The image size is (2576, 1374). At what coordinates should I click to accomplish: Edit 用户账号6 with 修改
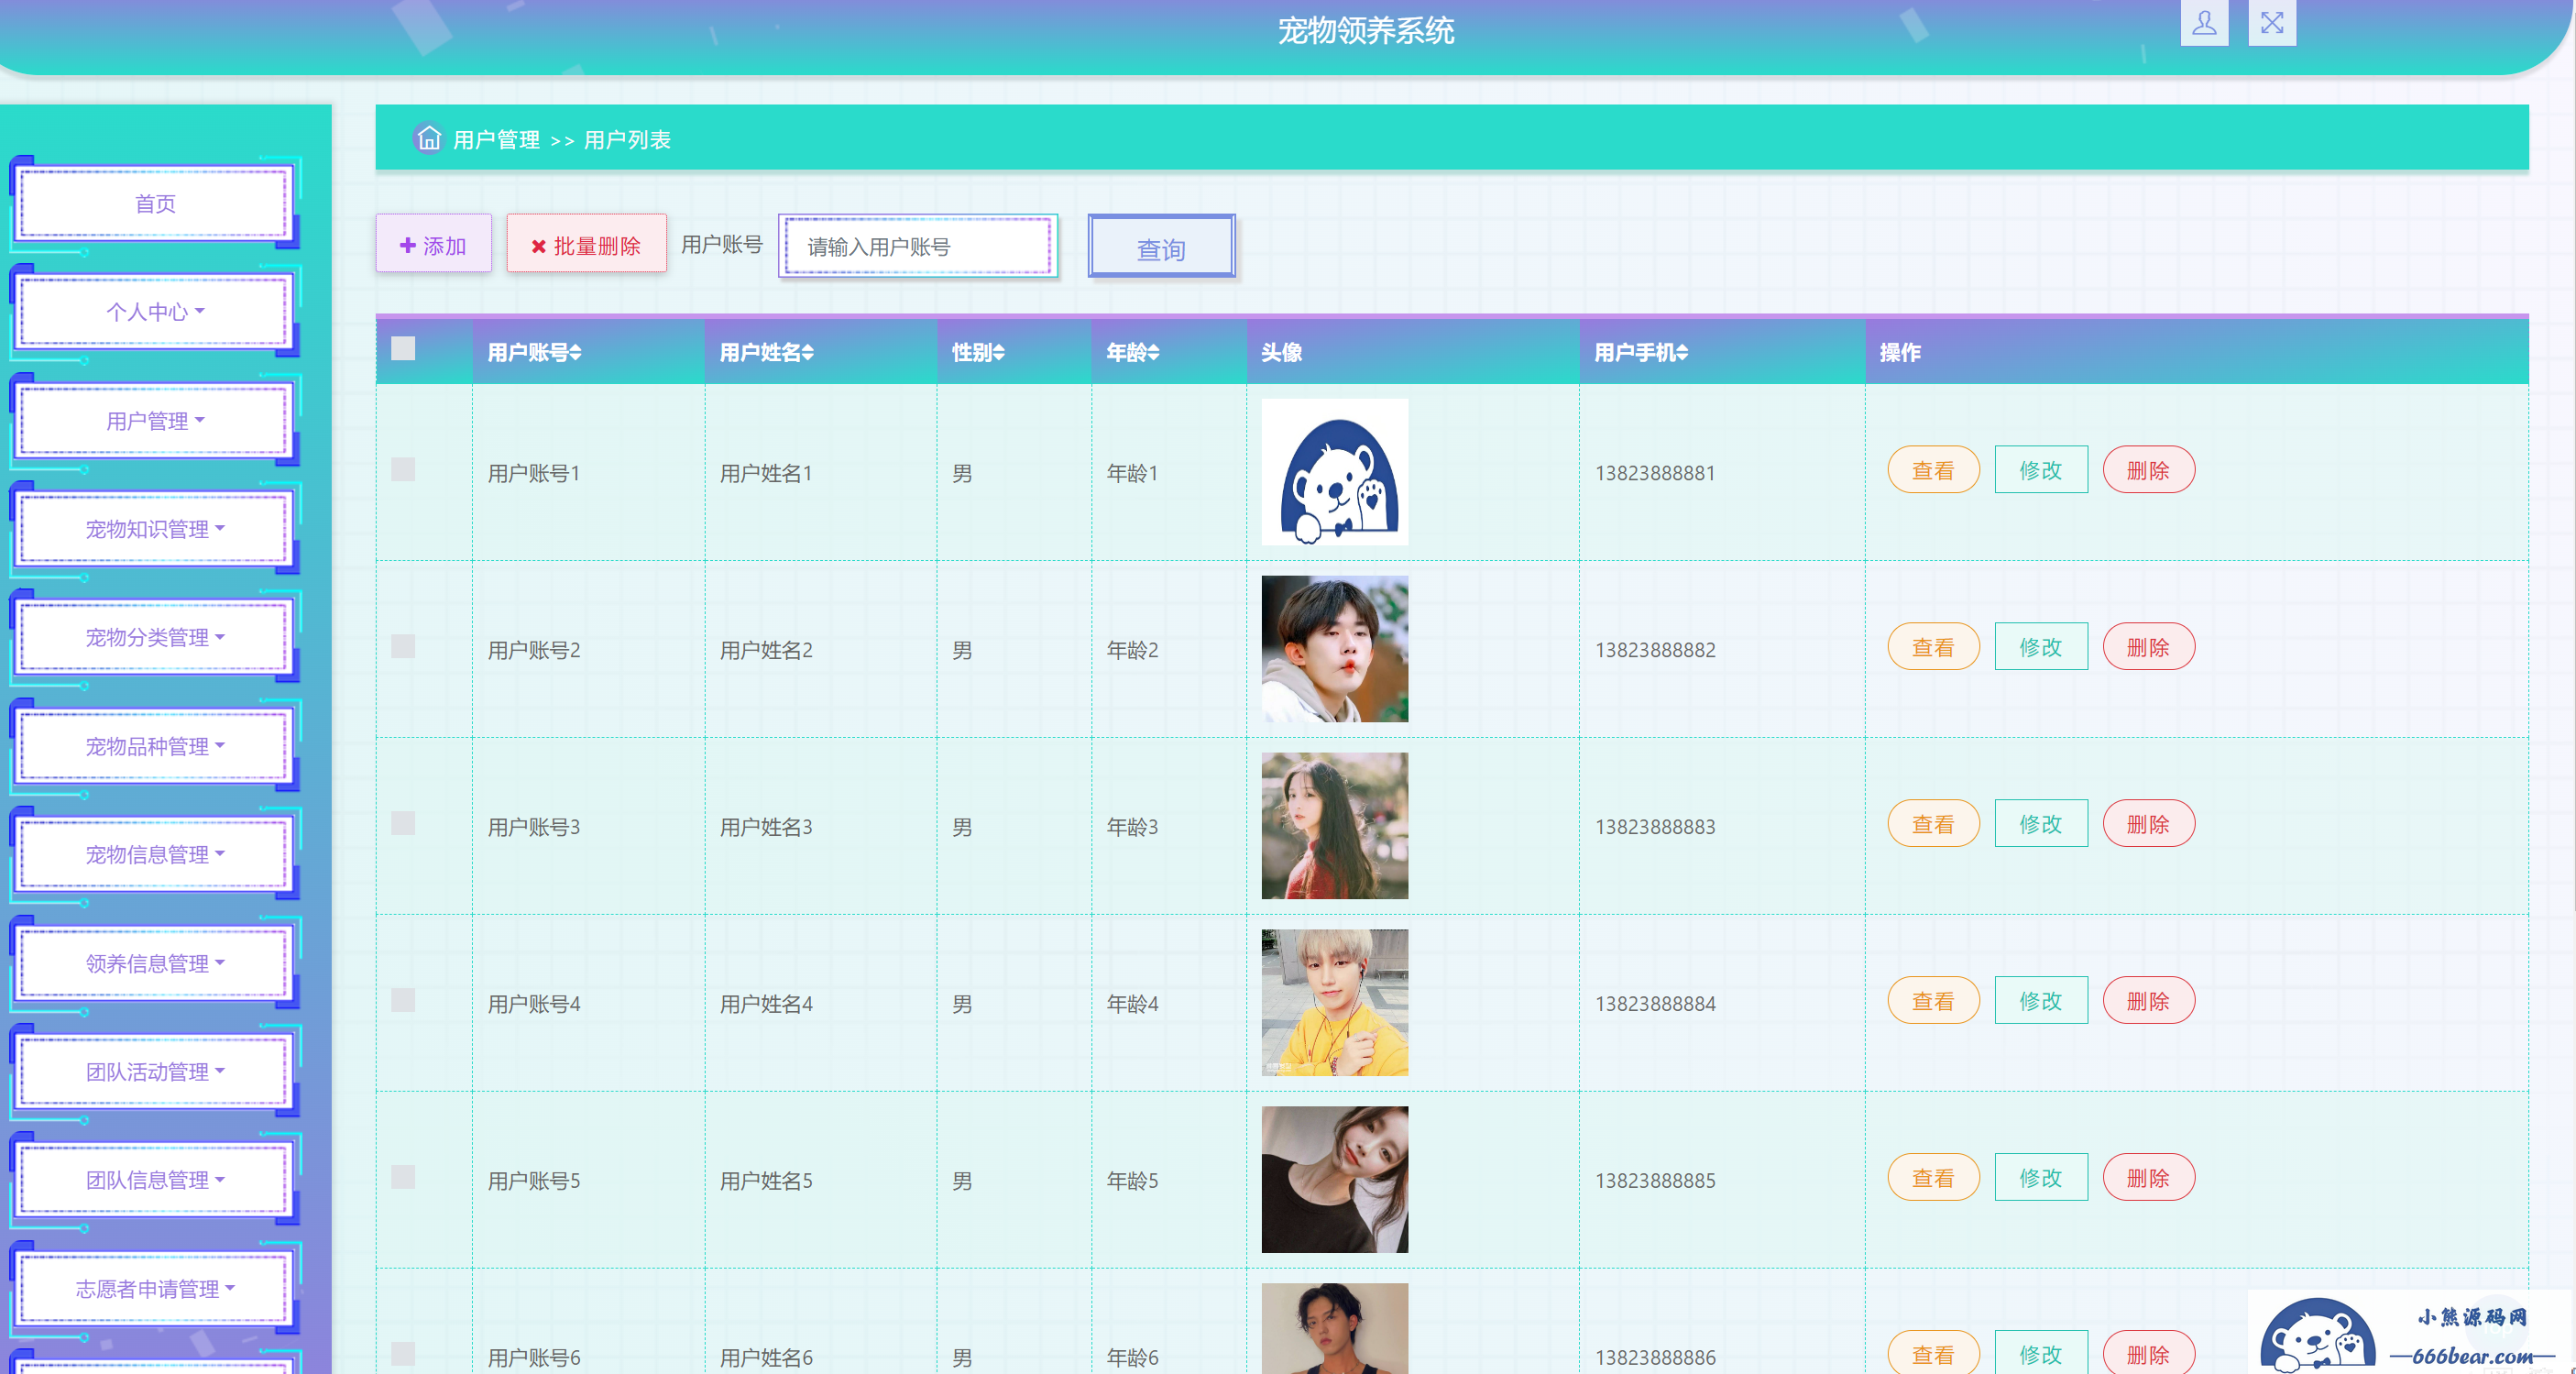(2041, 1354)
